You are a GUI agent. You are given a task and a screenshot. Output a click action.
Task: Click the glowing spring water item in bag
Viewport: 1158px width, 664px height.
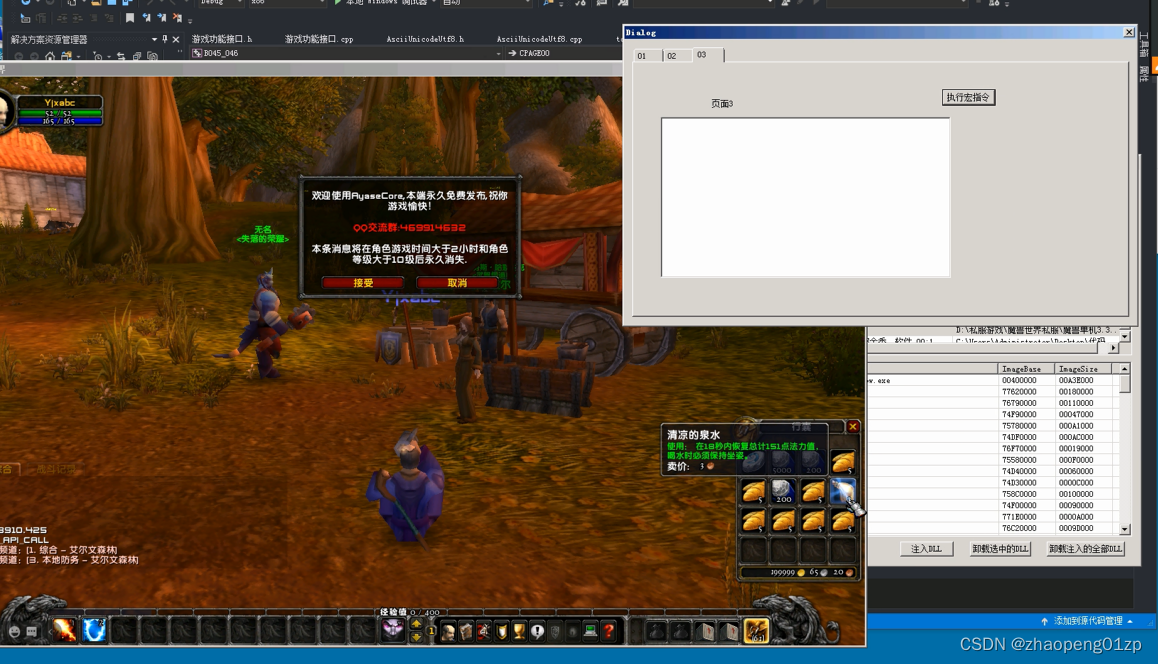pos(843,490)
